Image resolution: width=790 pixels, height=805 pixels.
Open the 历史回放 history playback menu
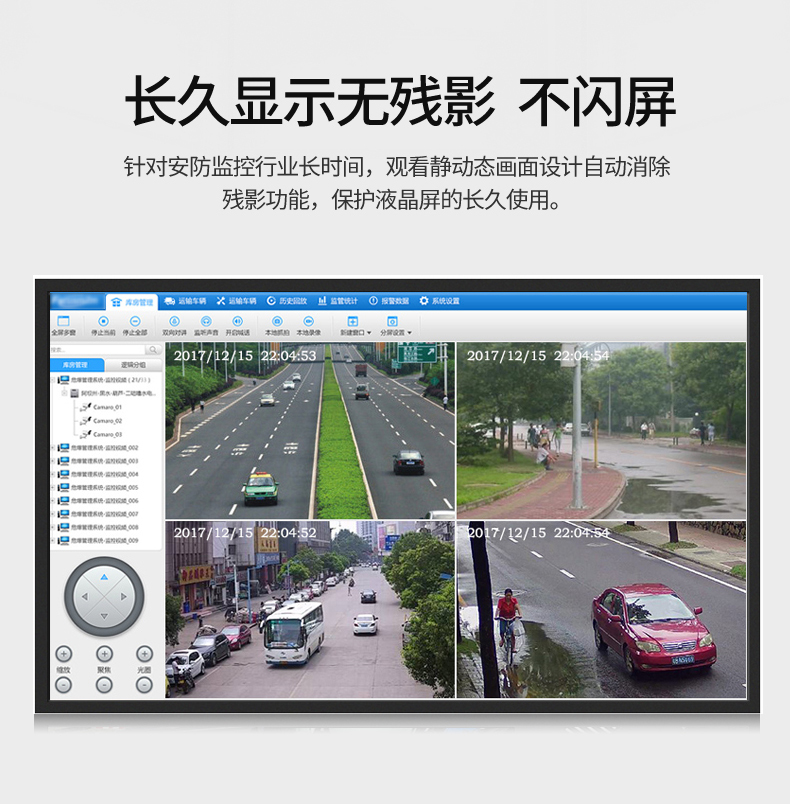286,301
